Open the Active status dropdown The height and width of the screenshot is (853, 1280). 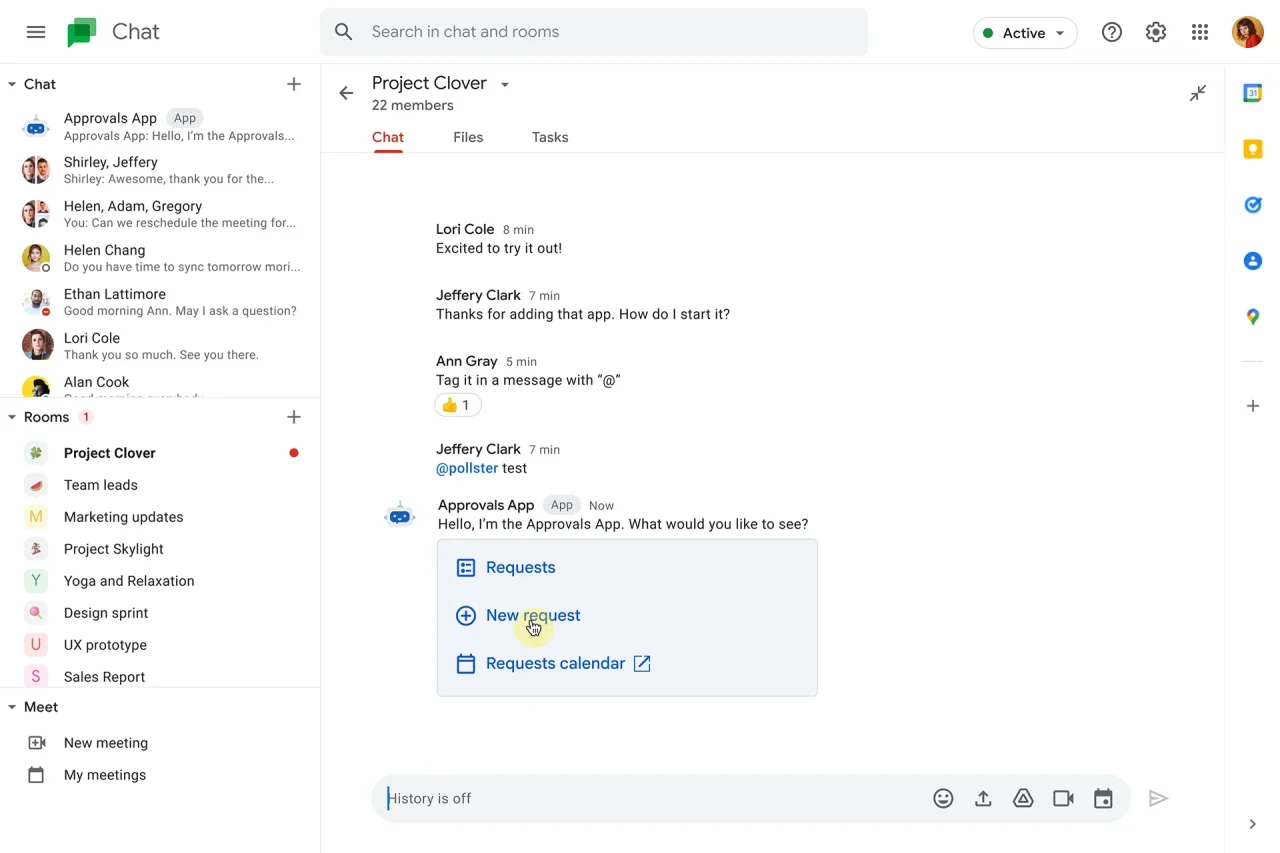pos(1025,33)
